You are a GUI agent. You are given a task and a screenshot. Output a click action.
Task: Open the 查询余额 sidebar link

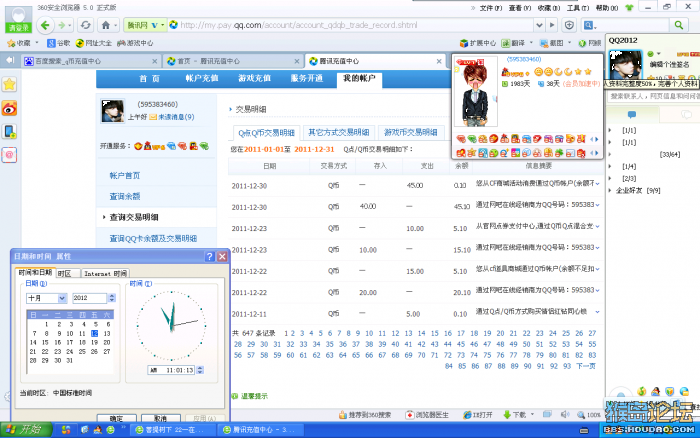click(125, 196)
